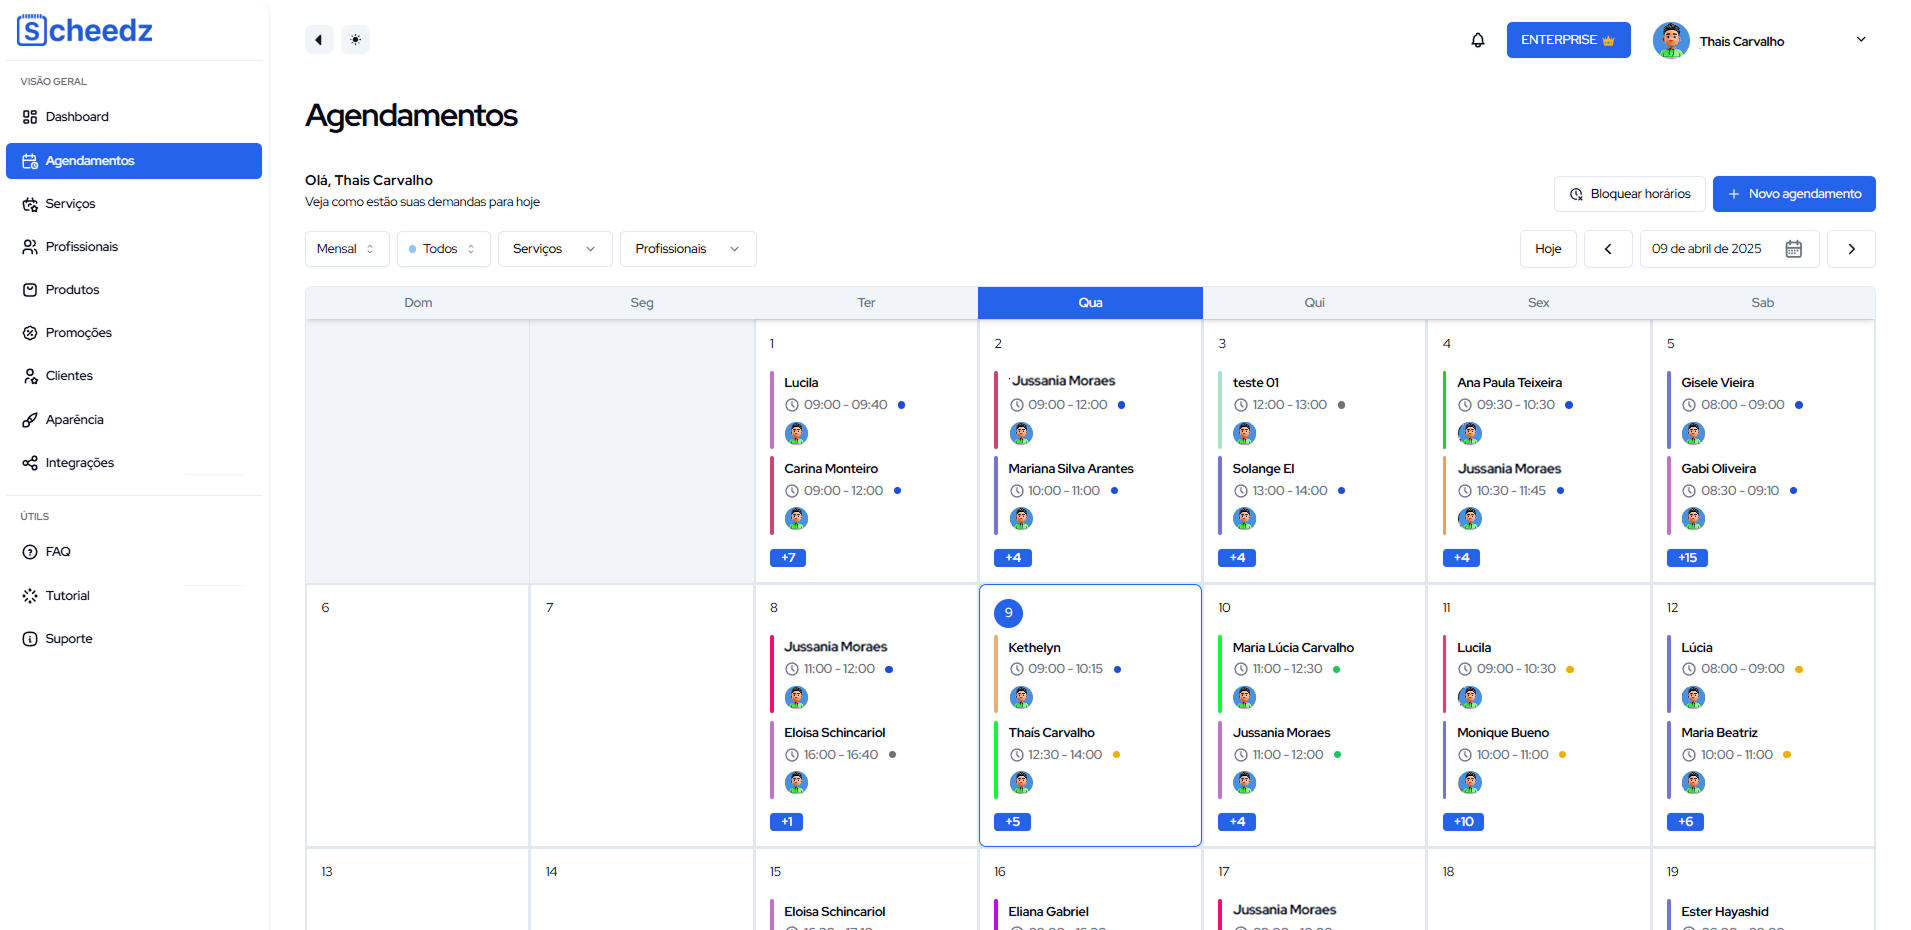The height and width of the screenshot is (930, 1911).
Task: Open the Todos status filter dropdown
Action: point(444,249)
